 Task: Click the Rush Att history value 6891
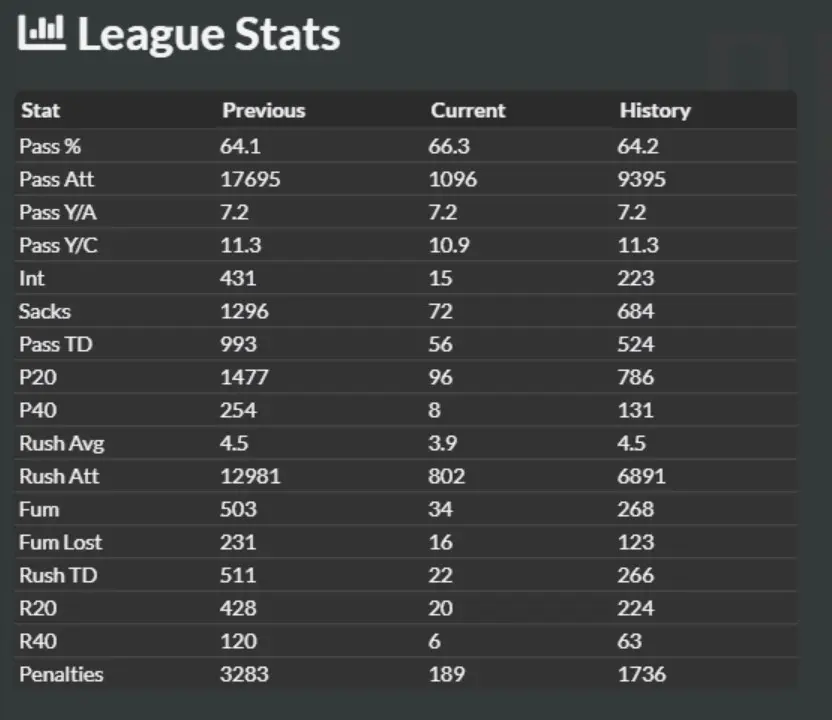tap(641, 476)
